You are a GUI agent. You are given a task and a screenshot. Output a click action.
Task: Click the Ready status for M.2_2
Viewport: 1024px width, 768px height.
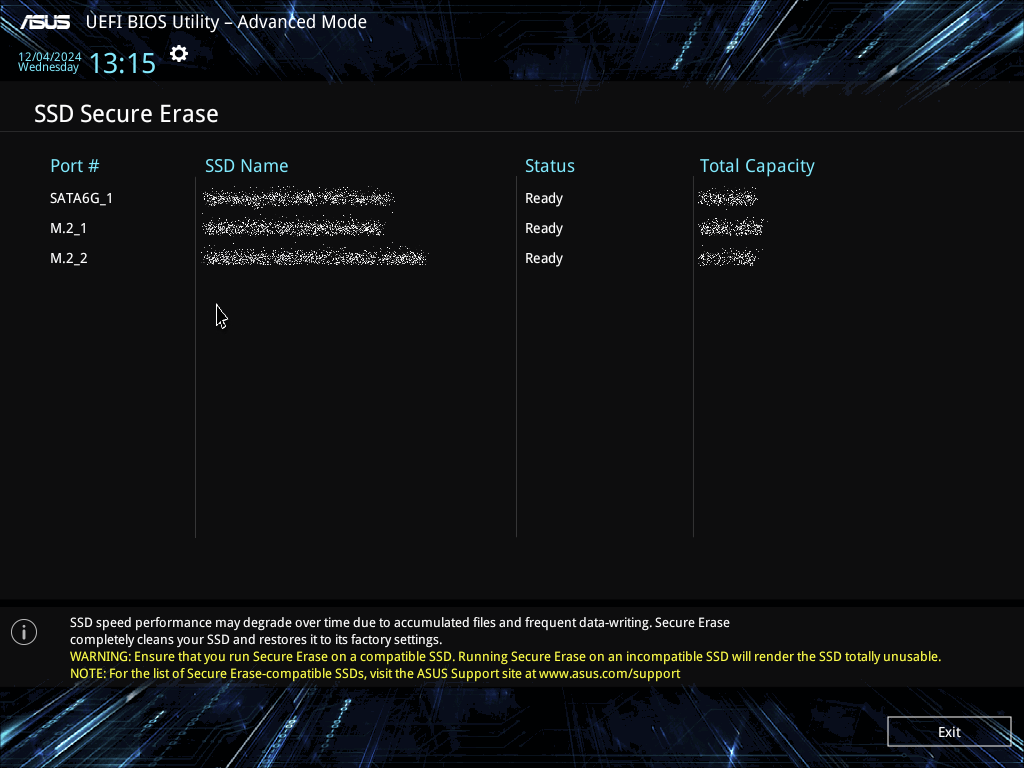pos(544,259)
